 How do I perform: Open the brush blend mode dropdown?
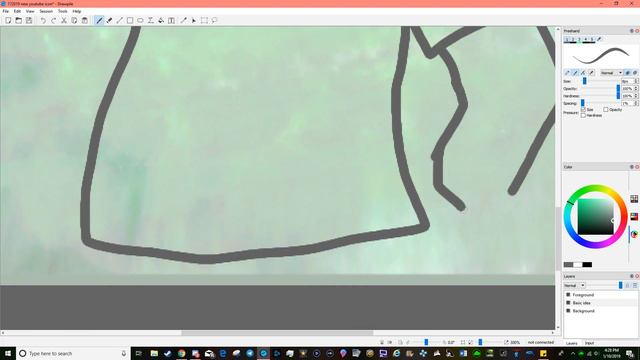611,73
